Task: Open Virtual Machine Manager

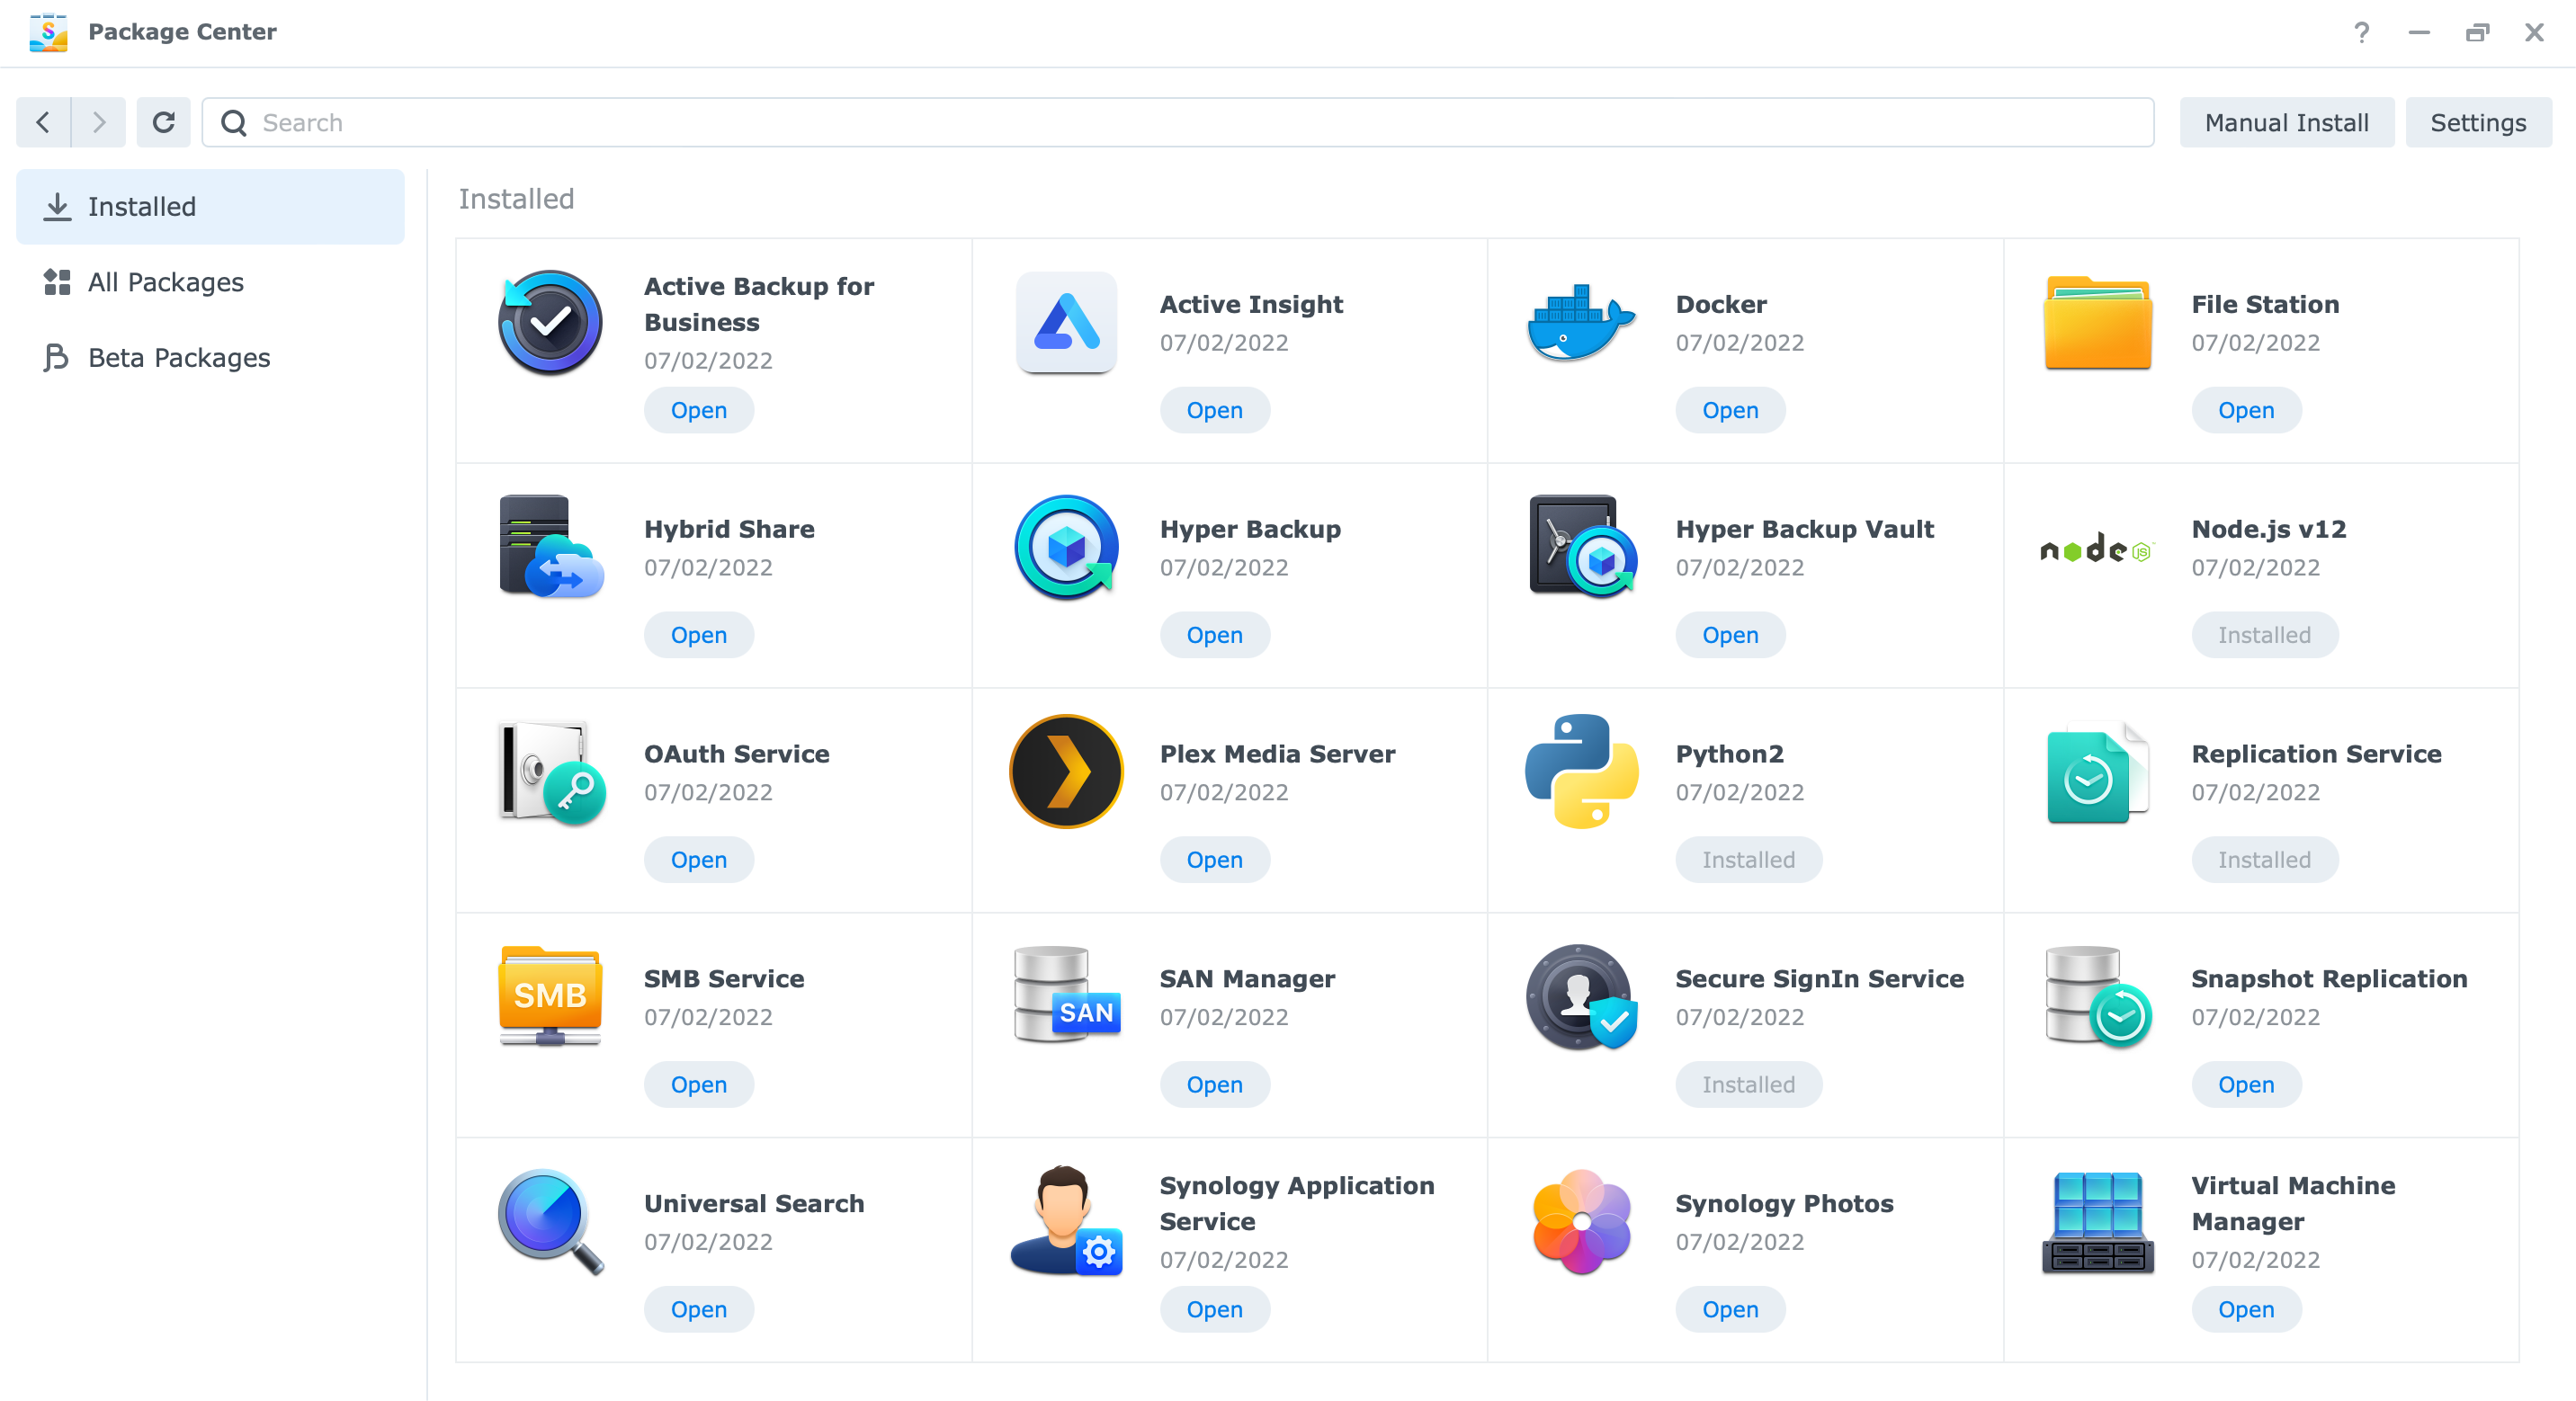Action: pyautogui.click(x=2246, y=1310)
